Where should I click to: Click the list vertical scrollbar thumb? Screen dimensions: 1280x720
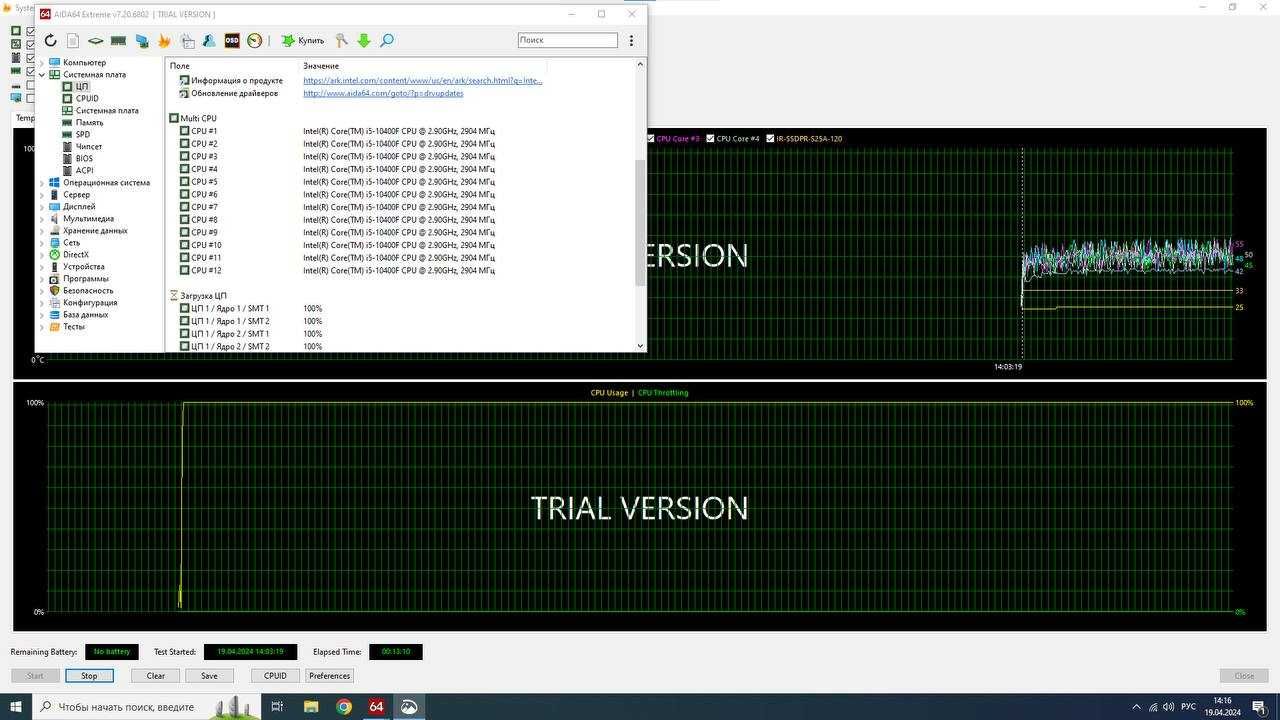coord(640,223)
